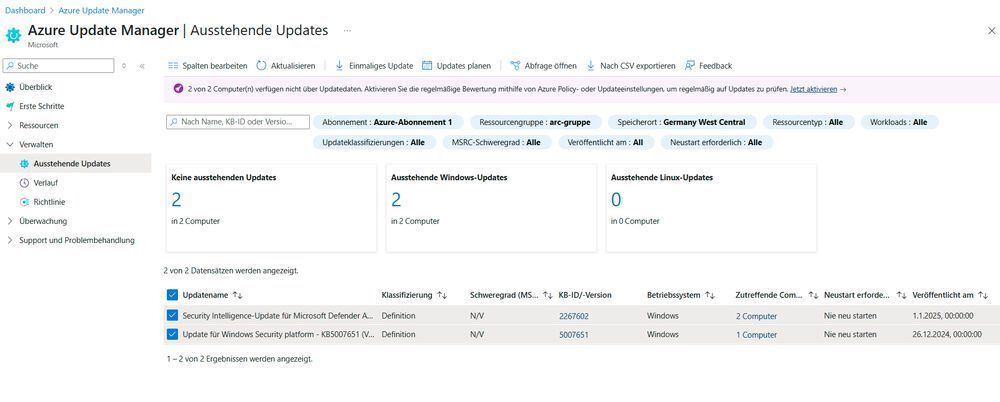This screenshot has width=1000, height=402.
Task: Click the count in Keine ausstehenden Updates
Action: pos(176,200)
